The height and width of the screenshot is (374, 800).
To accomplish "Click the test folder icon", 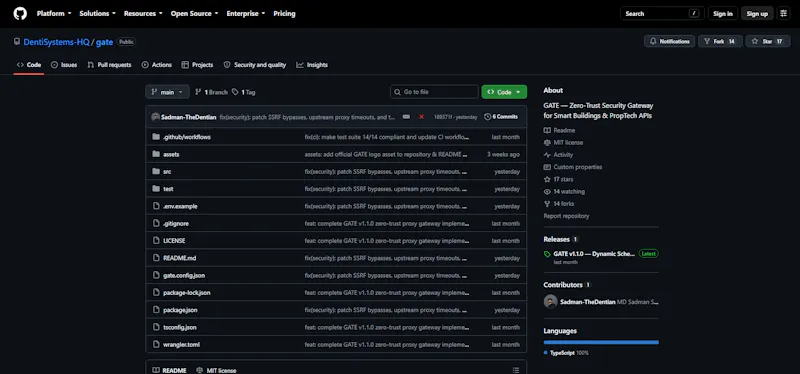I will click(x=156, y=189).
